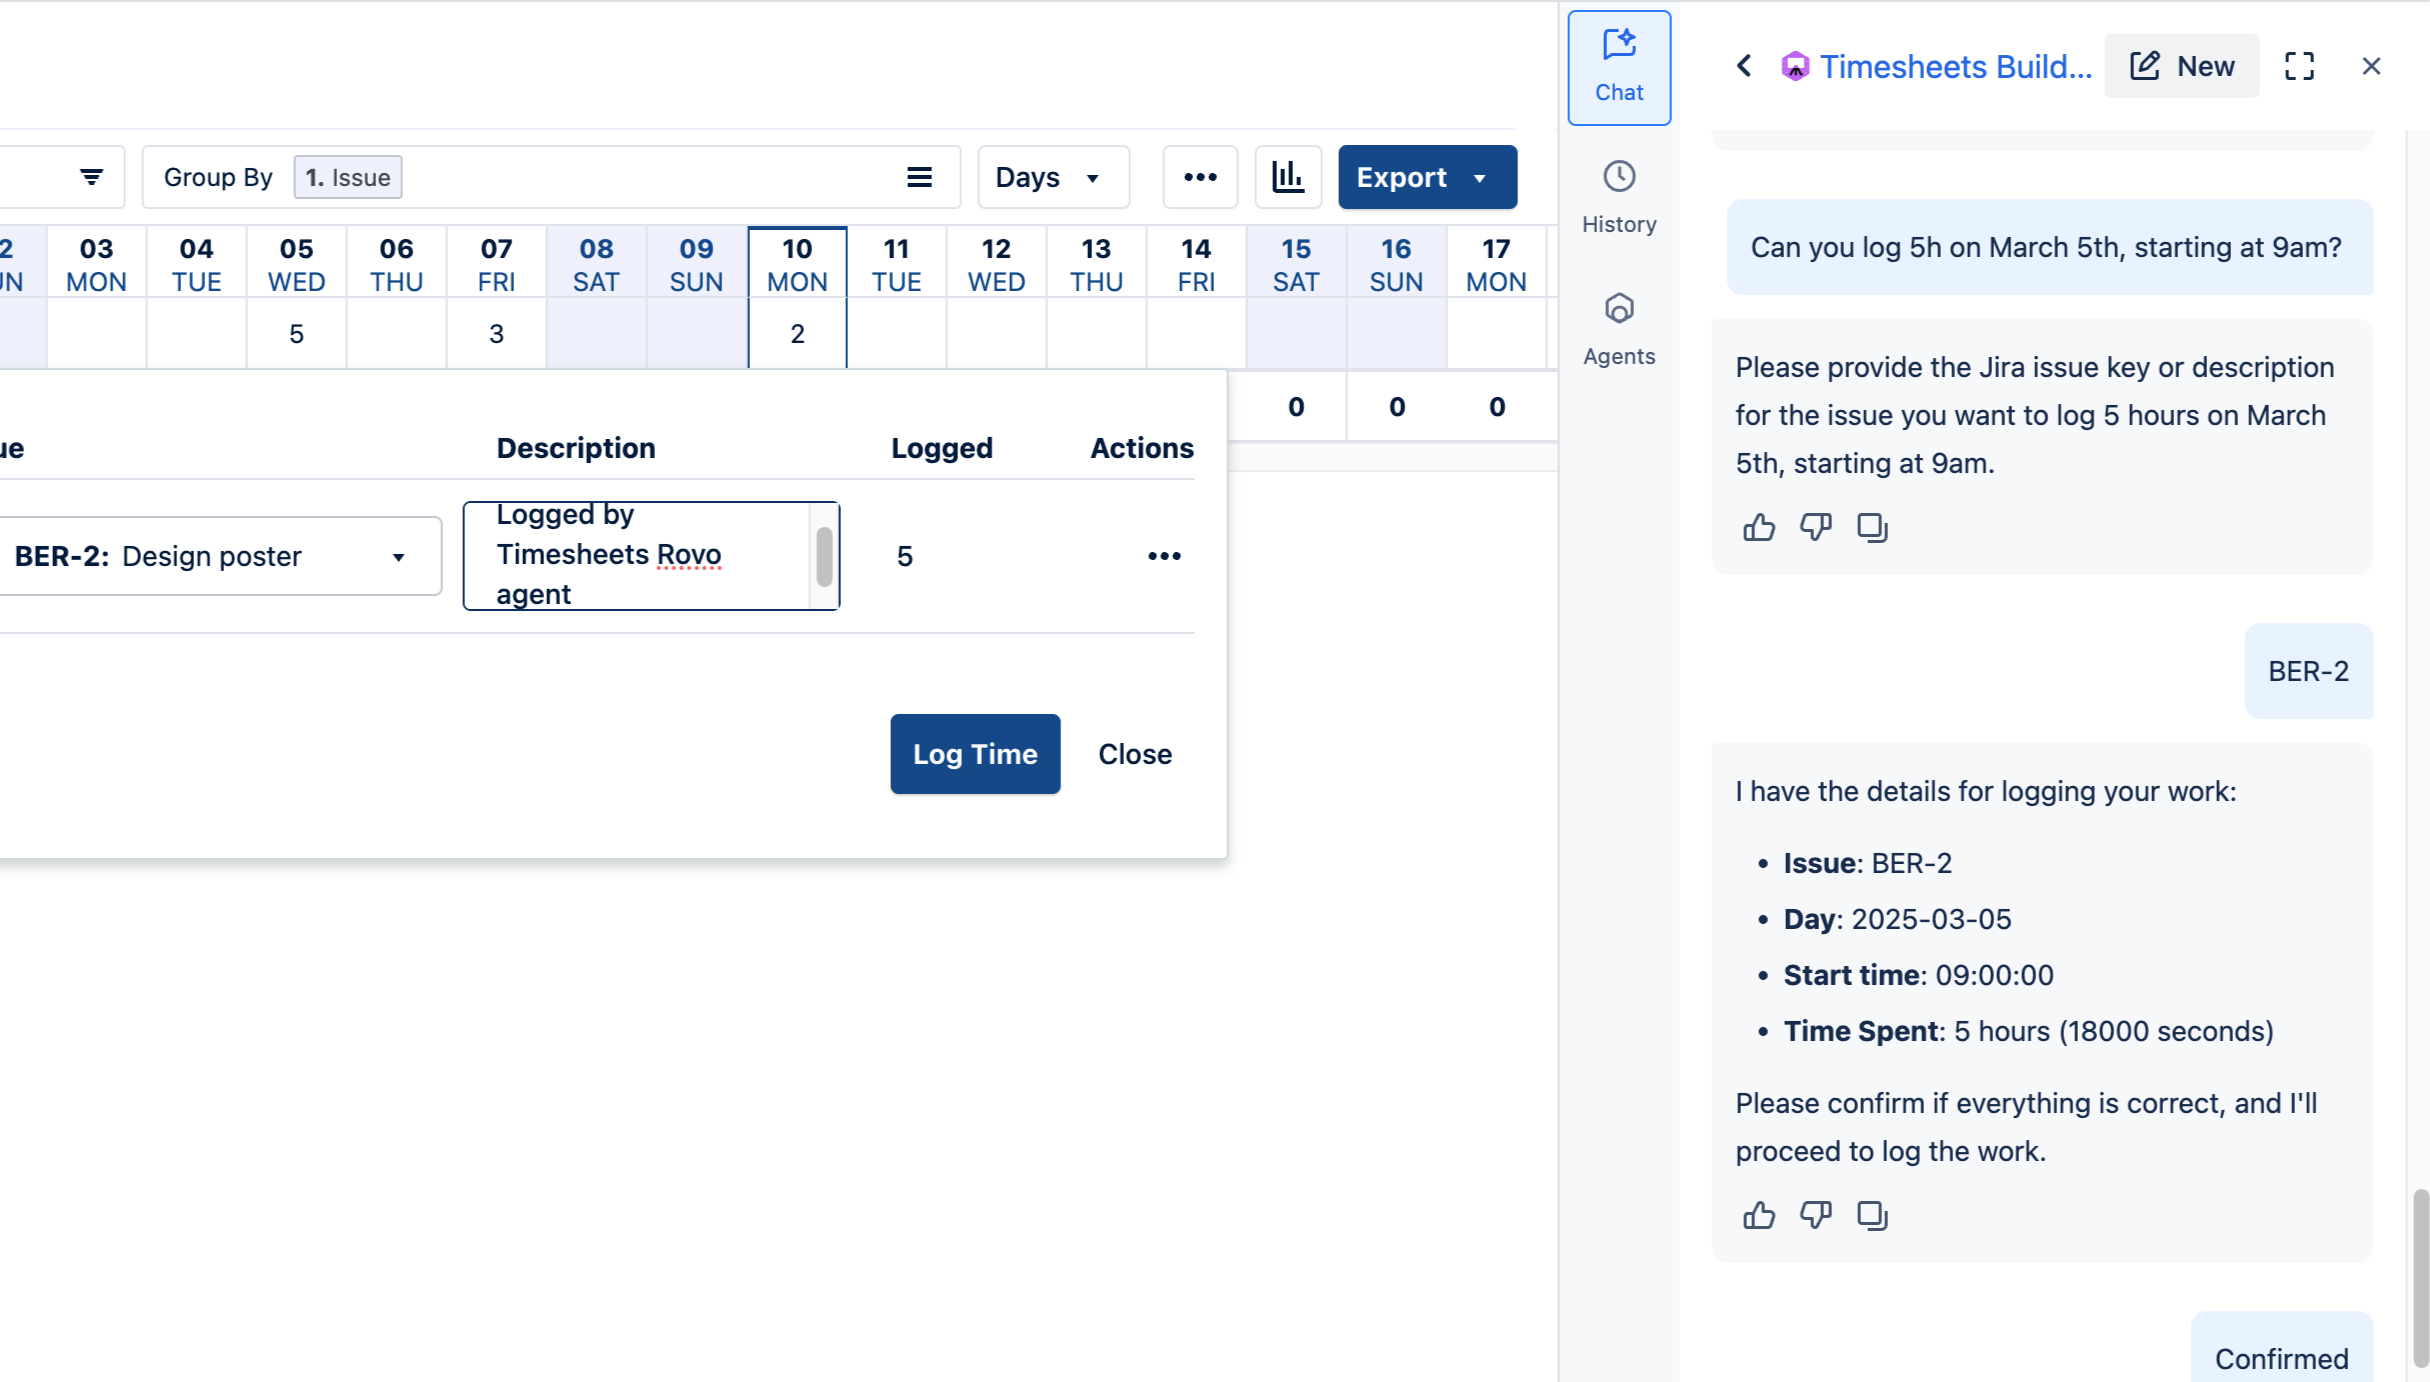Thumbs down the work details message
2430x1382 pixels.
1815,1215
